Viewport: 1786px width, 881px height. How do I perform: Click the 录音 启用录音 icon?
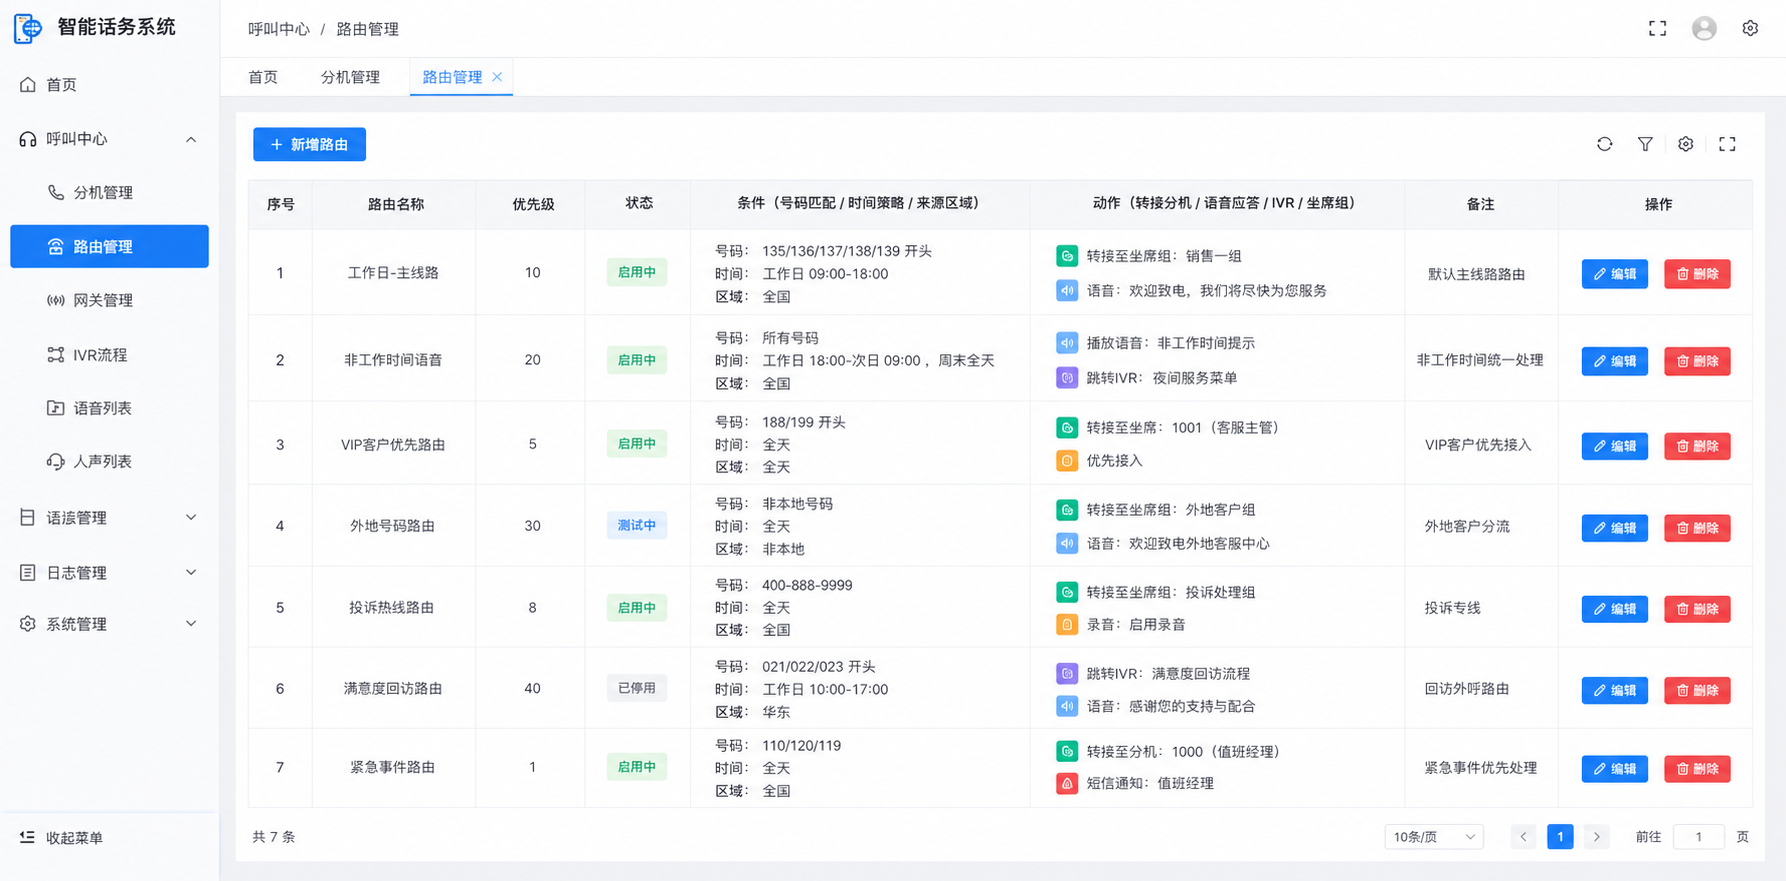(1067, 625)
